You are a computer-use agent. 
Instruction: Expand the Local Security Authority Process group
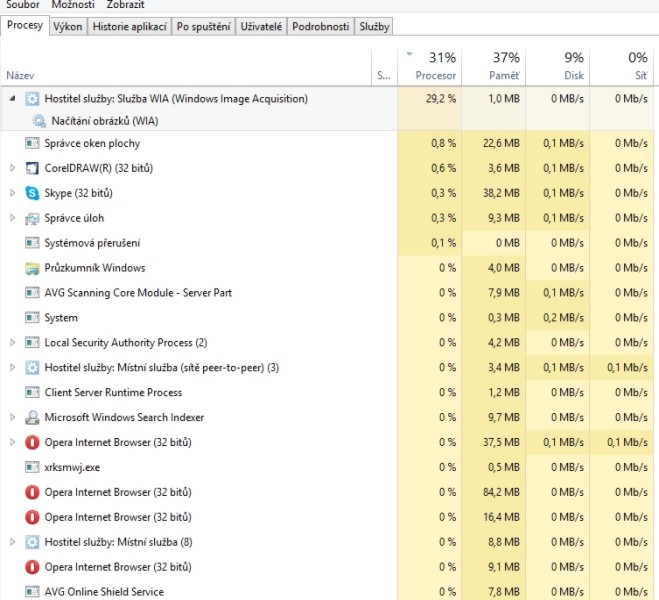point(12,343)
